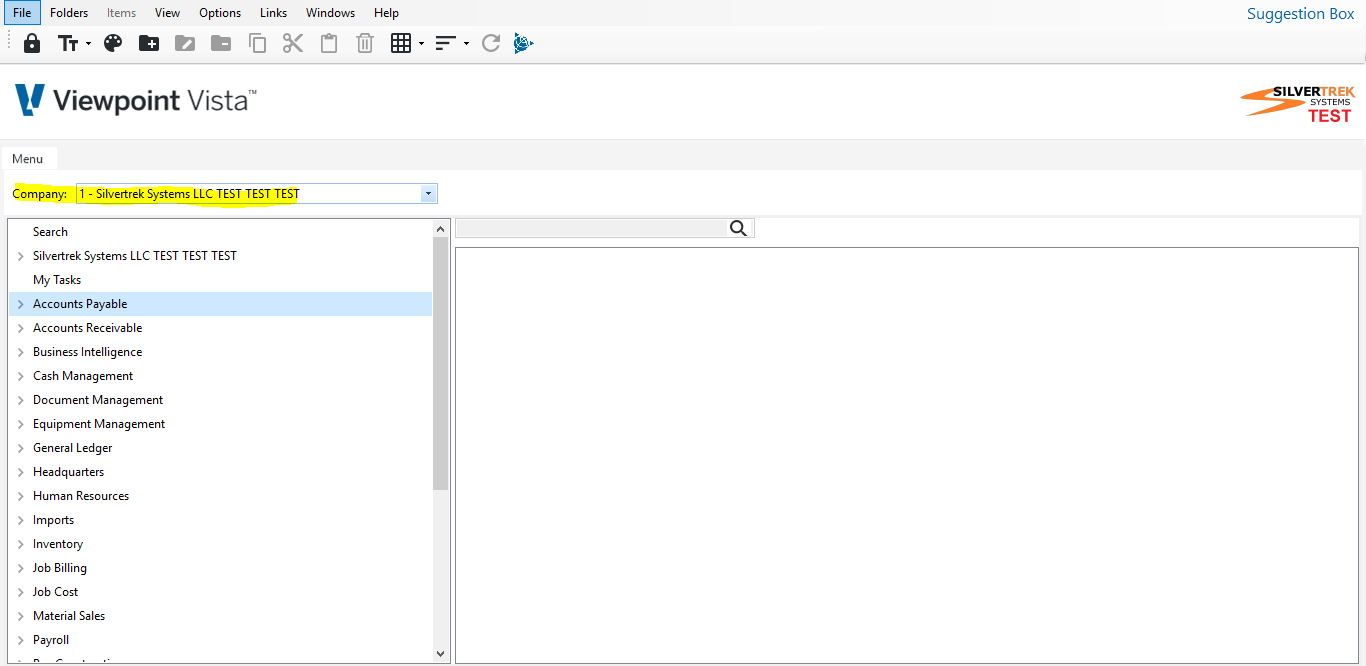
Task: Click the blue globe icon in toolbar
Action: pos(524,43)
